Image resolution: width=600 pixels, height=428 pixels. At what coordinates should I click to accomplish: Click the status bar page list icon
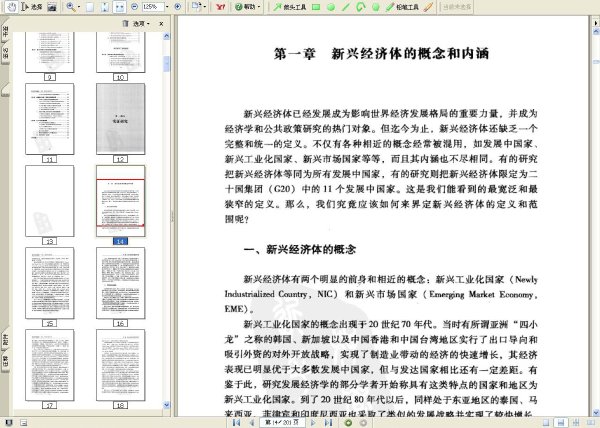(23, 423)
